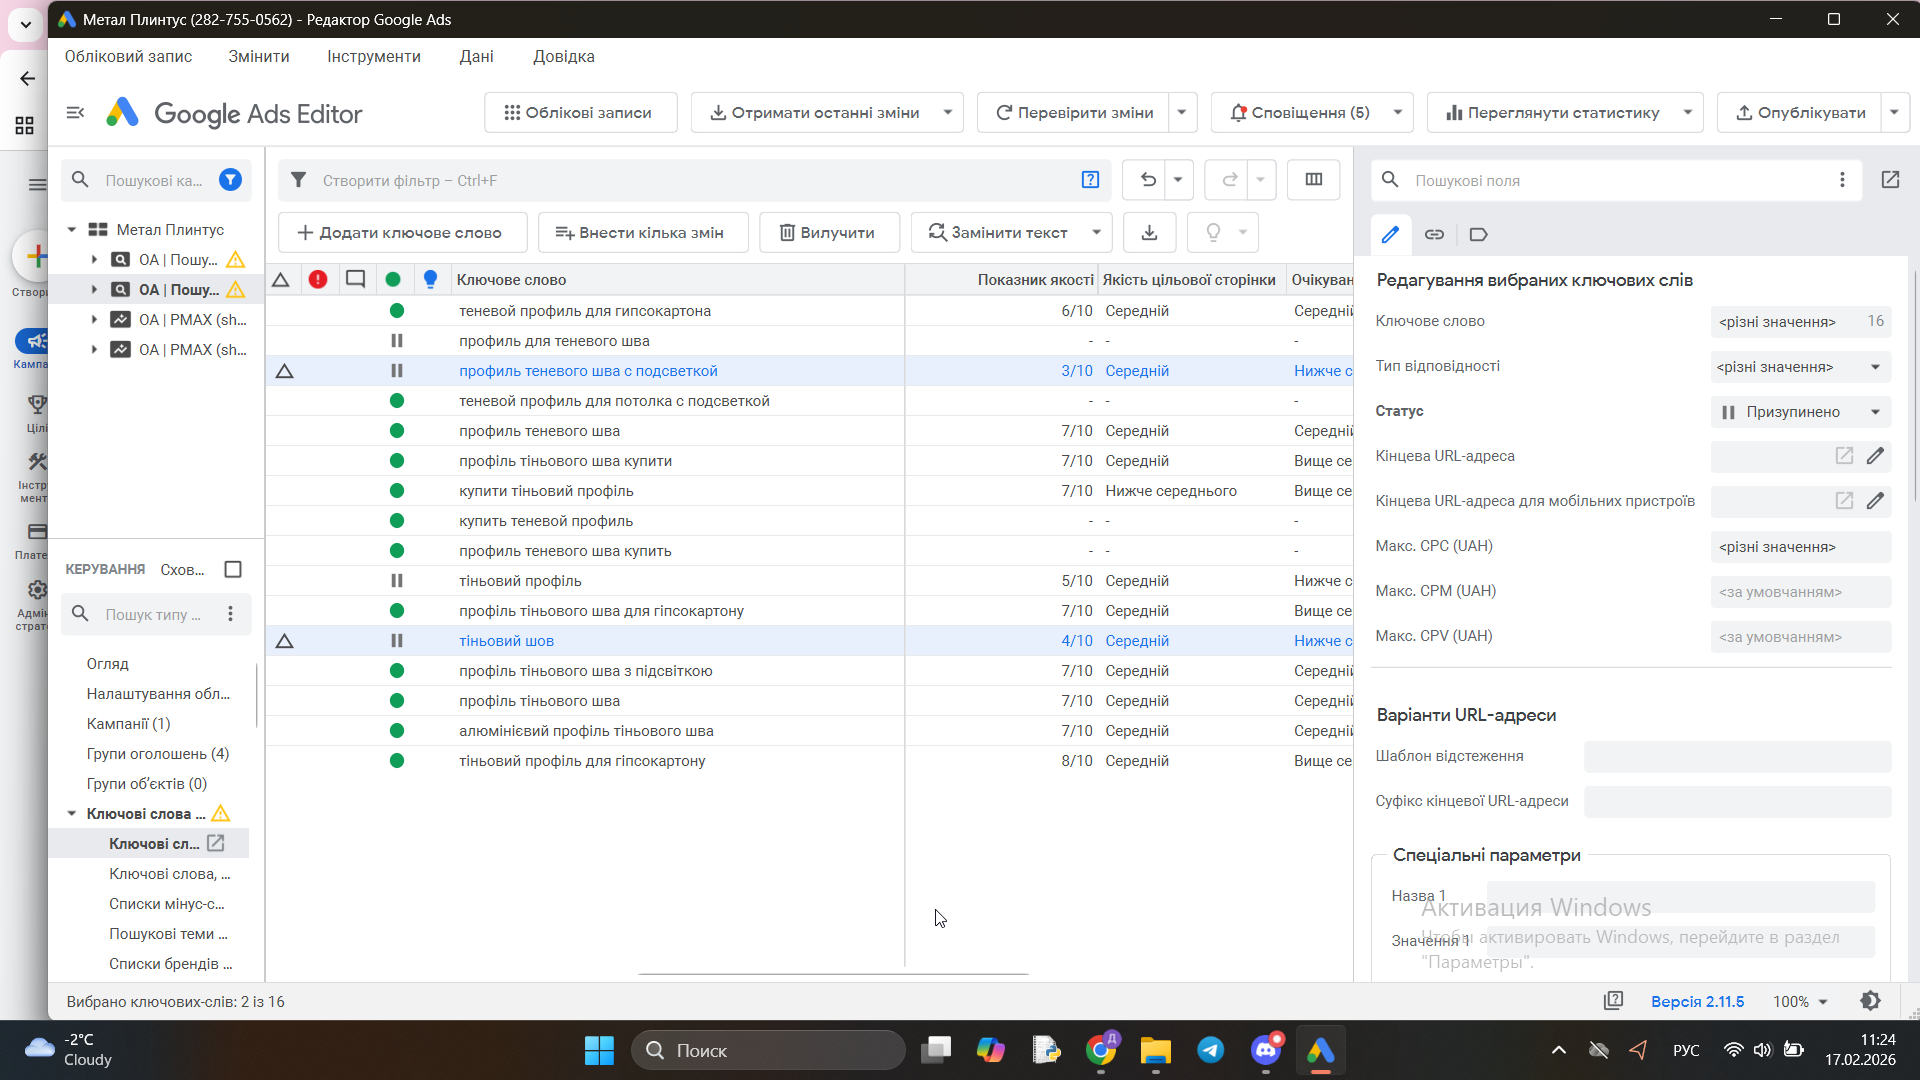The height and width of the screenshot is (1080, 1920).
Task: Edit Кінцева URL-адреса with the pencil icon
Action: coord(1875,456)
